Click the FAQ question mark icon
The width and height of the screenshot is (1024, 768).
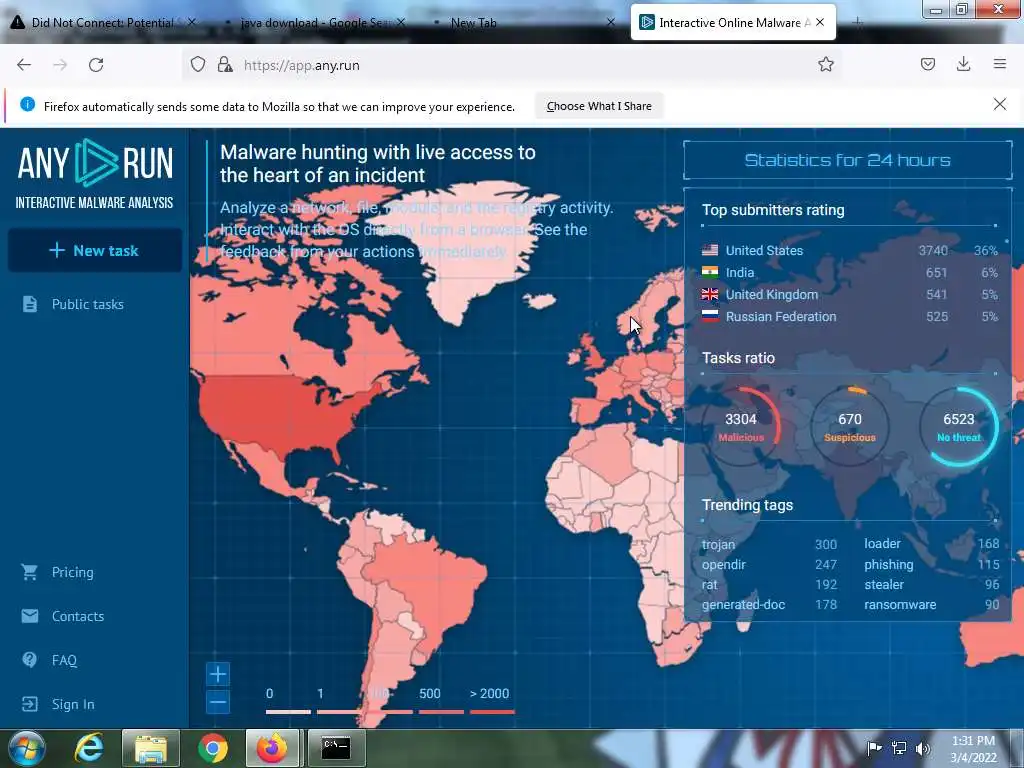[29, 660]
